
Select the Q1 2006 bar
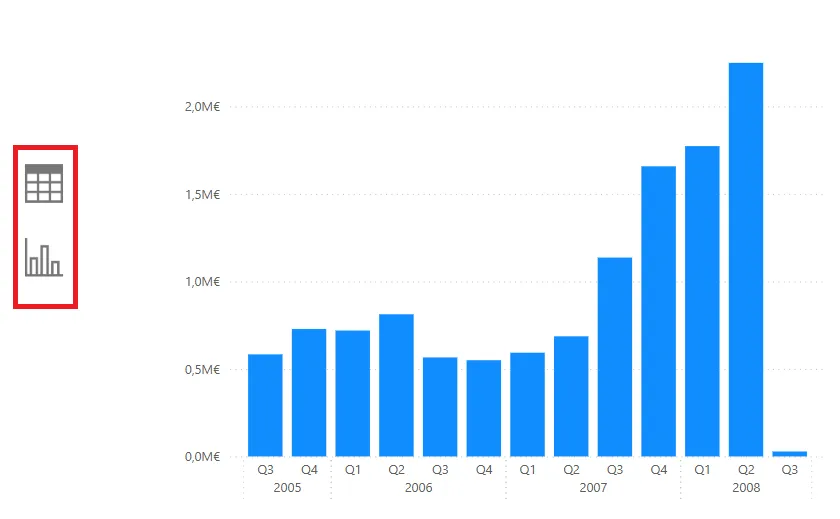(x=352, y=393)
